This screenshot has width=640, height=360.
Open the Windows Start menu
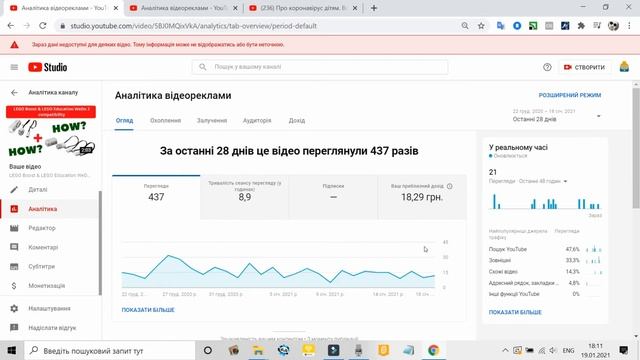coord(11,350)
